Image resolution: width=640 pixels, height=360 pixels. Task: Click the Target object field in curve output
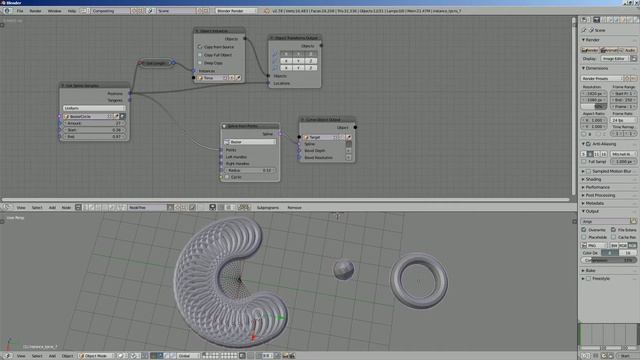[320, 137]
